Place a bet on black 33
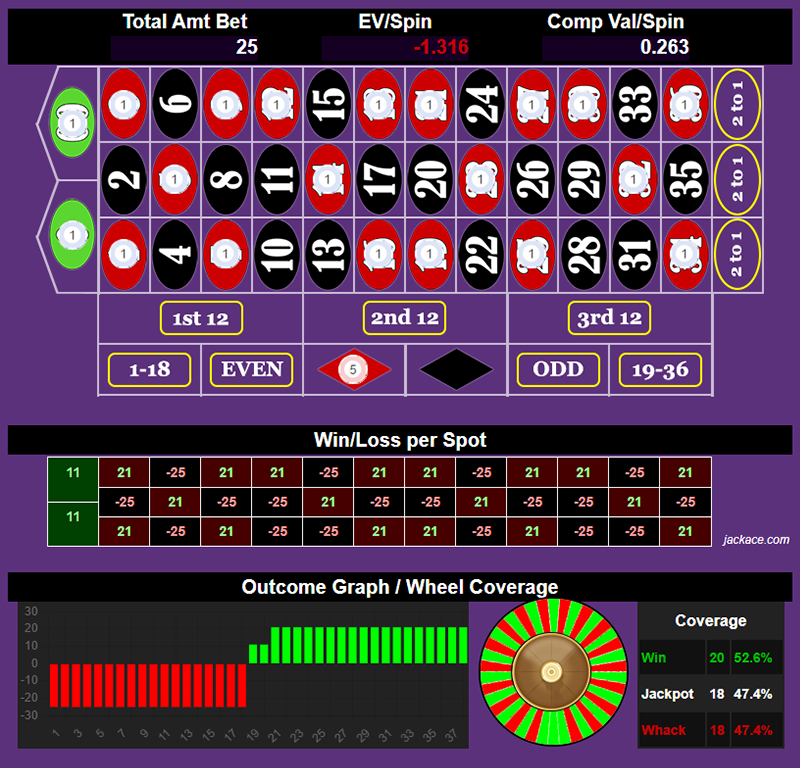 (634, 104)
